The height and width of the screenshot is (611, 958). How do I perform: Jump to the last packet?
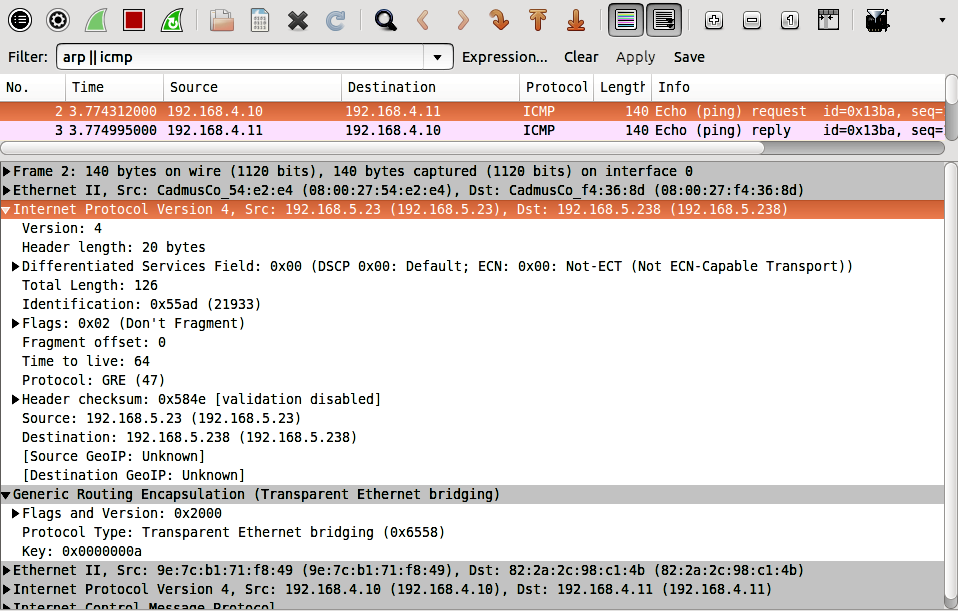click(576, 20)
